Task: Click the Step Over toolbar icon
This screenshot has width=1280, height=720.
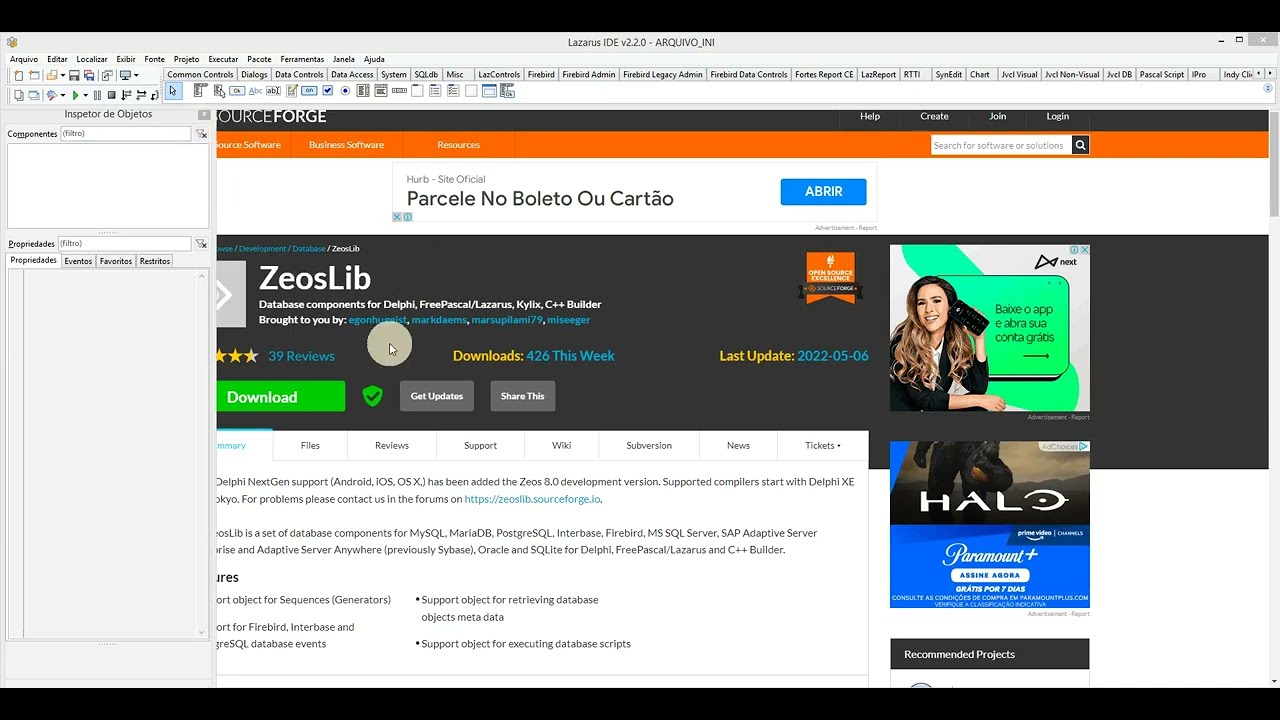Action: pyautogui.click(x=141, y=95)
